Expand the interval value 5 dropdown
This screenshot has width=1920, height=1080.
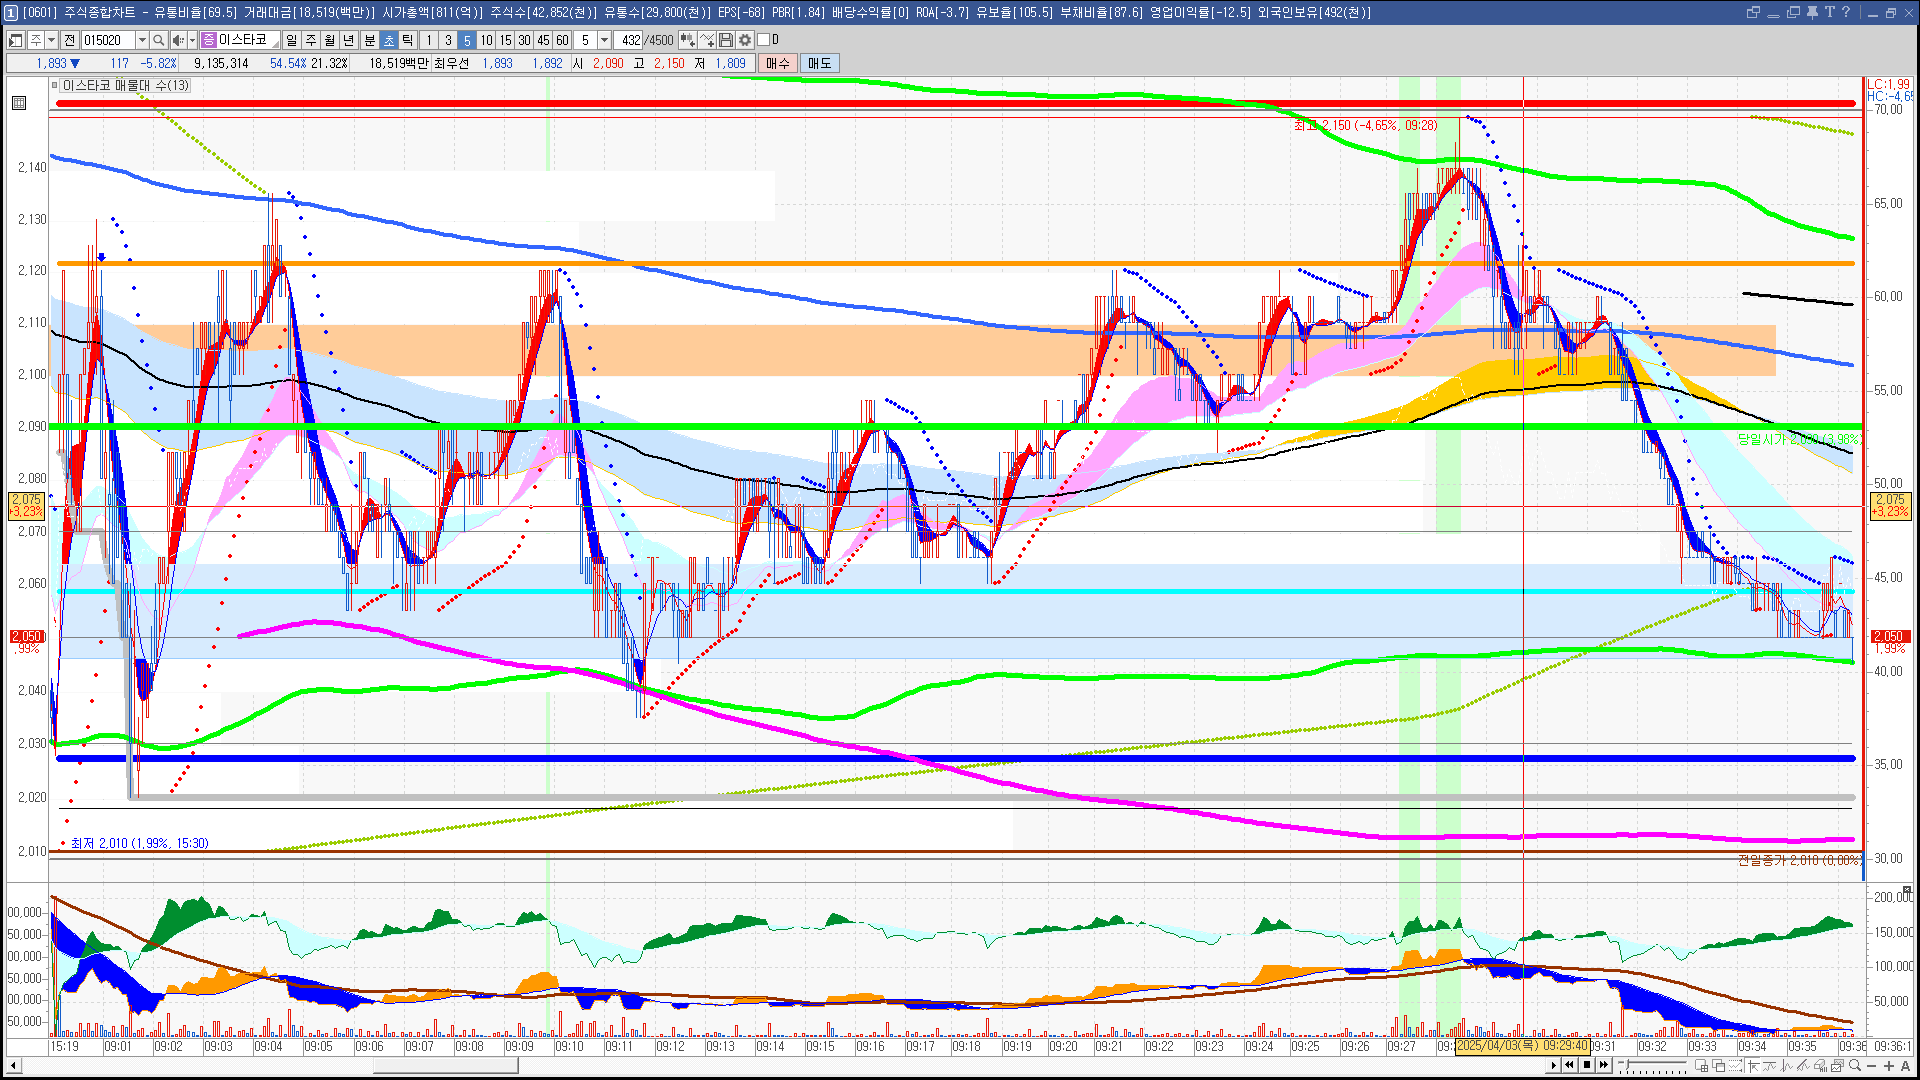(x=604, y=40)
